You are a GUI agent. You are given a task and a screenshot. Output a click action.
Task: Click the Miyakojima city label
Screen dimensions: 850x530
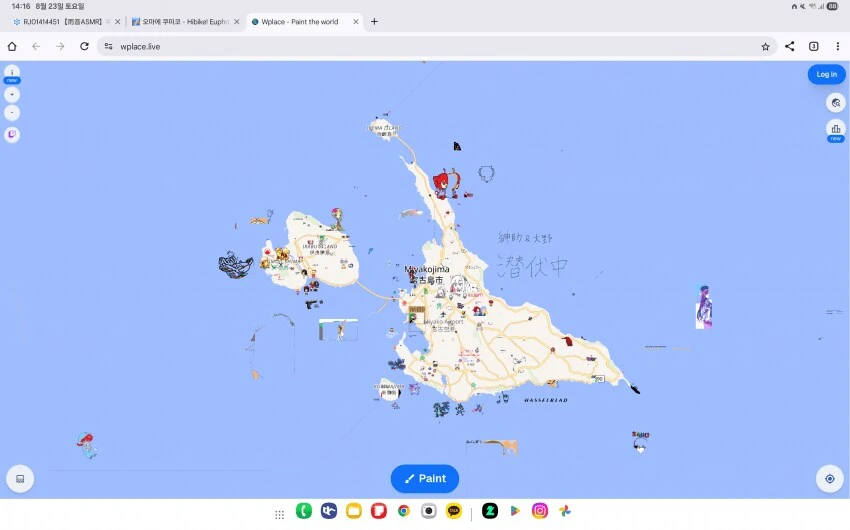tap(427, 274)
